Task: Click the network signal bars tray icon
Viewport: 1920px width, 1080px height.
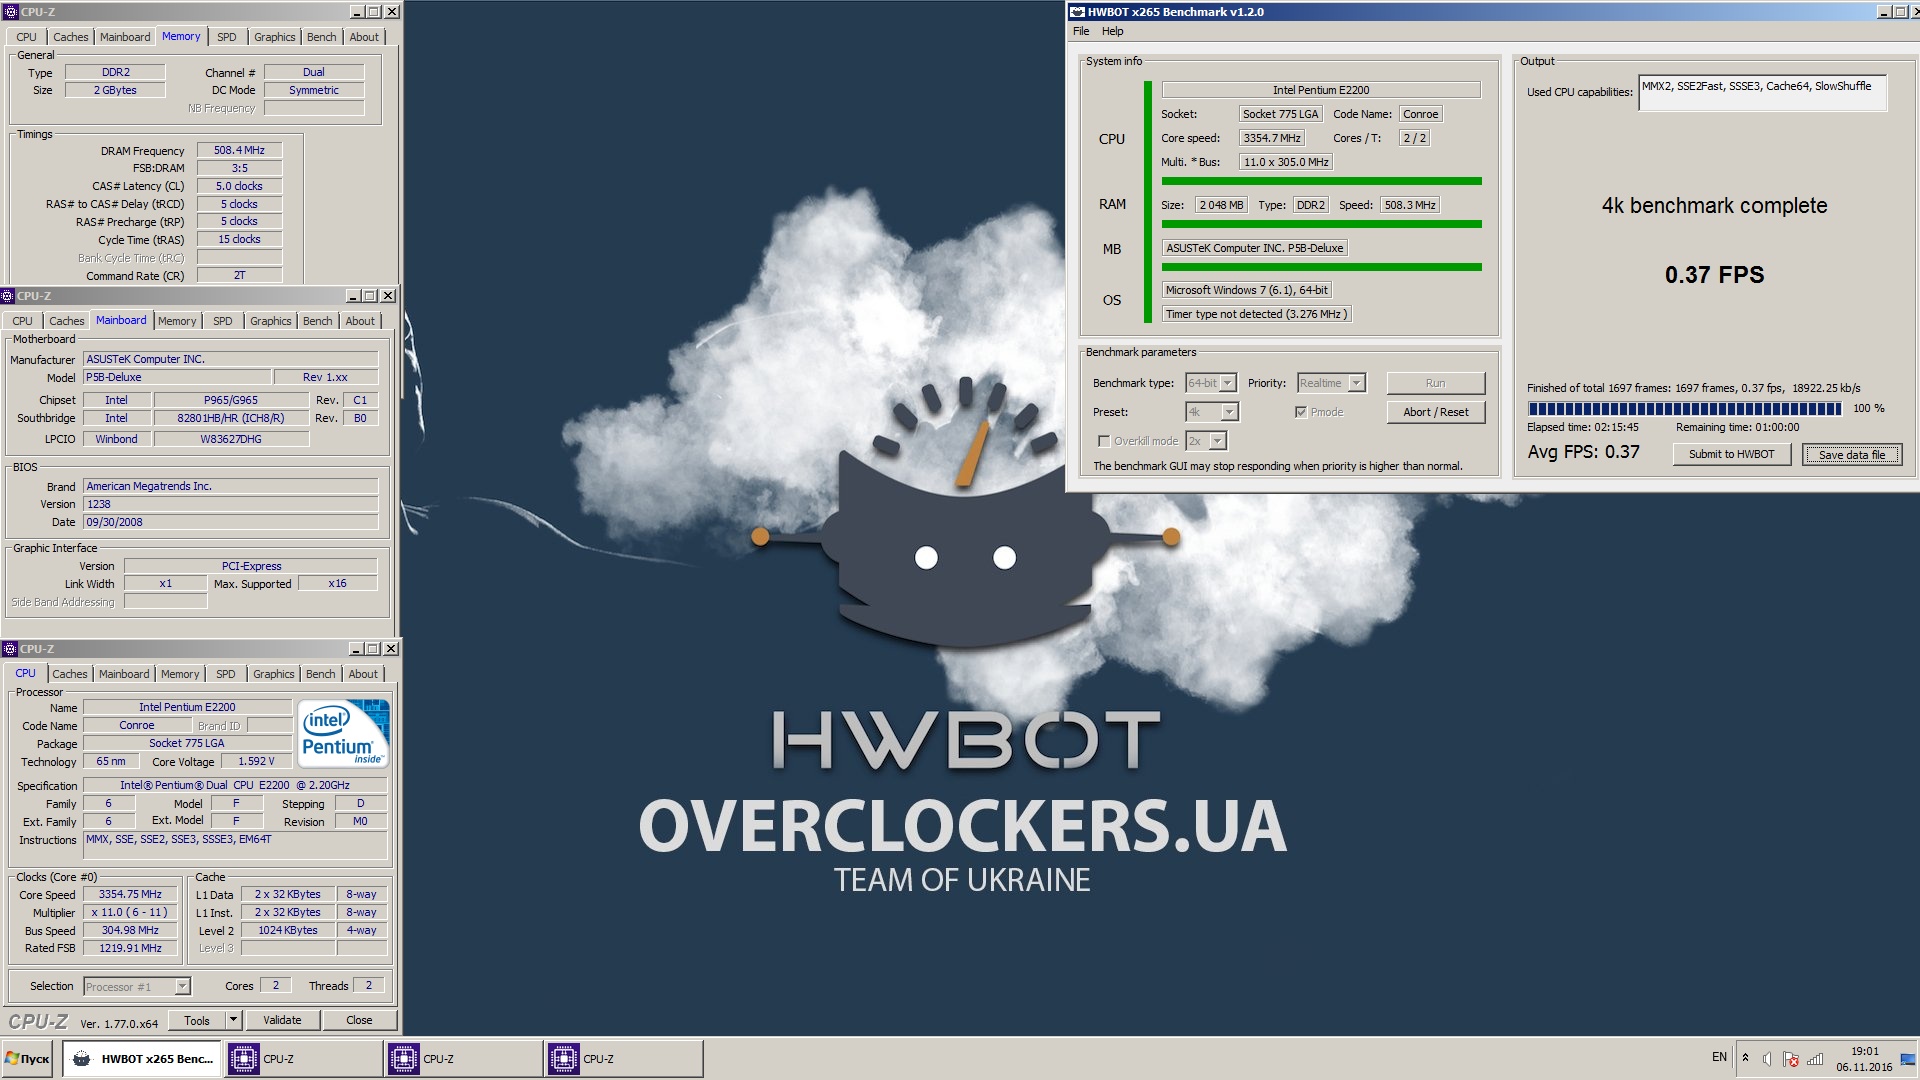Action: coord(1815,1059)
